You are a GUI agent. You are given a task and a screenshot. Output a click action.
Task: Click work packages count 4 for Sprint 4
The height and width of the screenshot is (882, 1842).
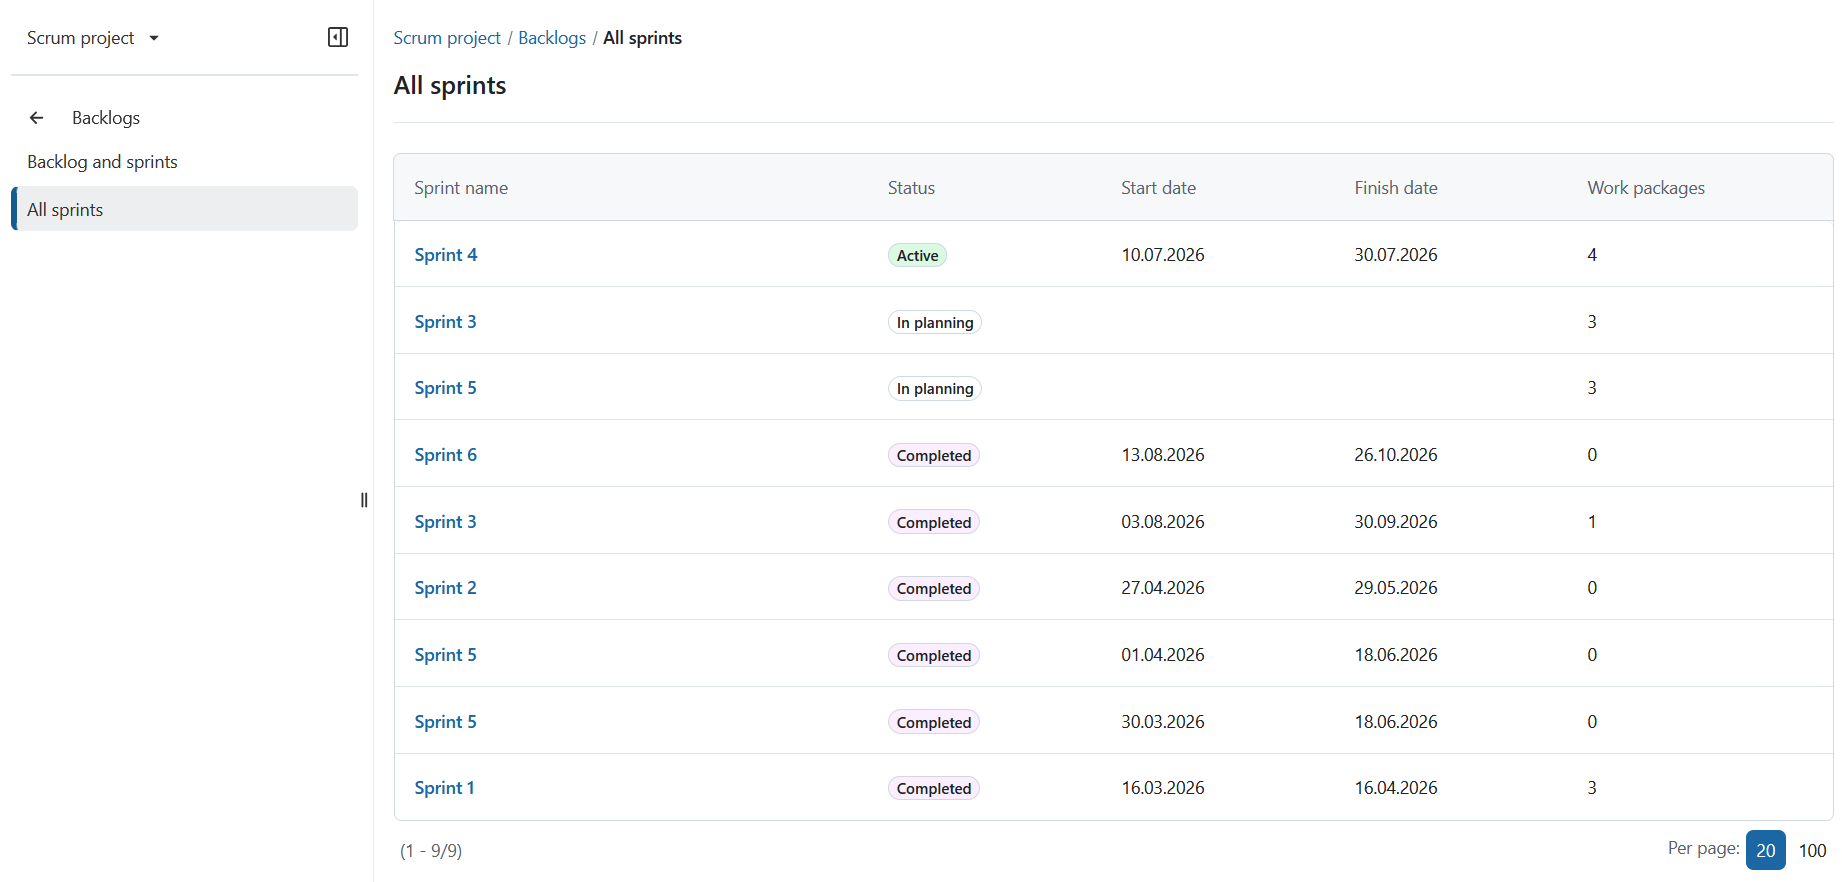[1592, 255]
